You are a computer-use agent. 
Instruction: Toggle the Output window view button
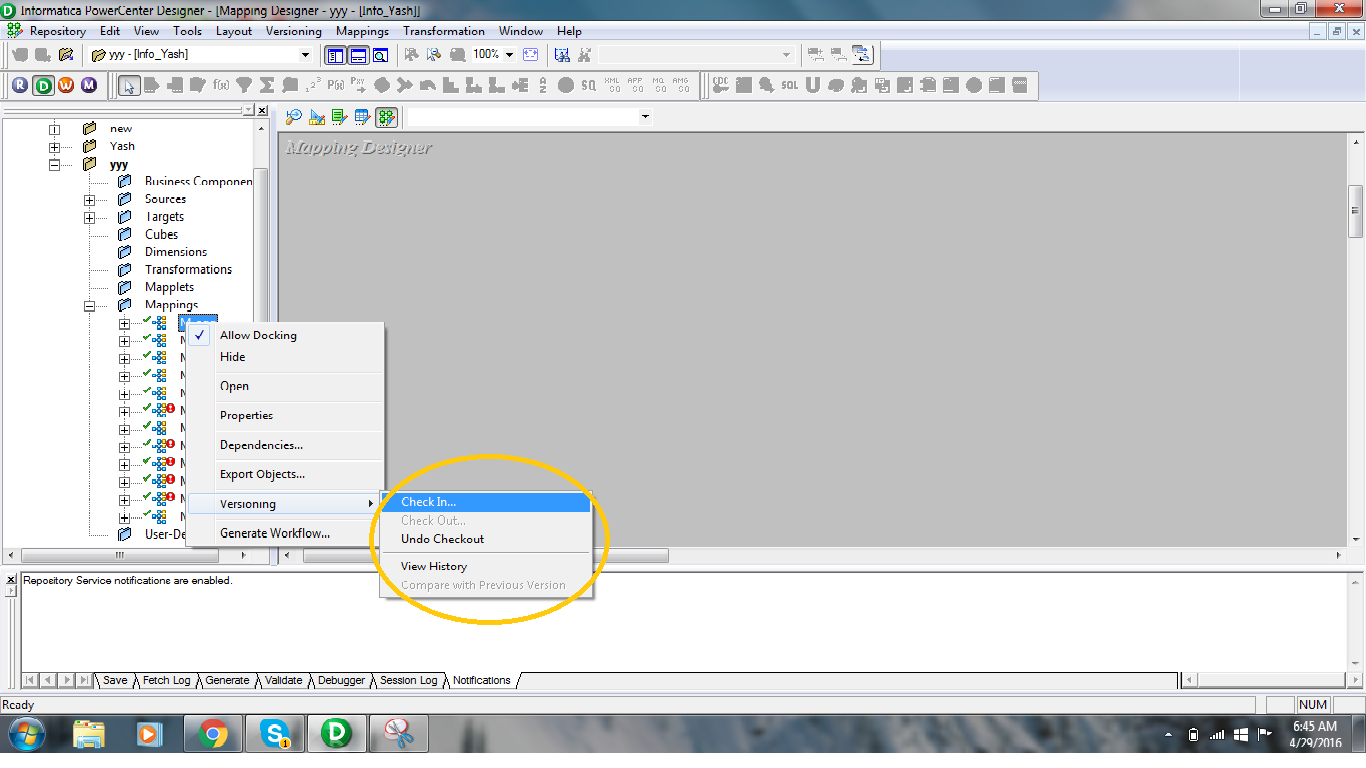(358, 55)
